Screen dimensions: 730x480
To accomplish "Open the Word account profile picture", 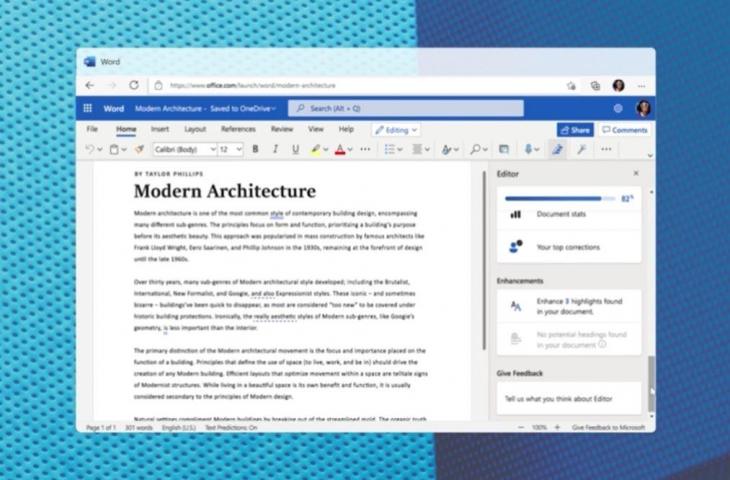I will 643,108.
